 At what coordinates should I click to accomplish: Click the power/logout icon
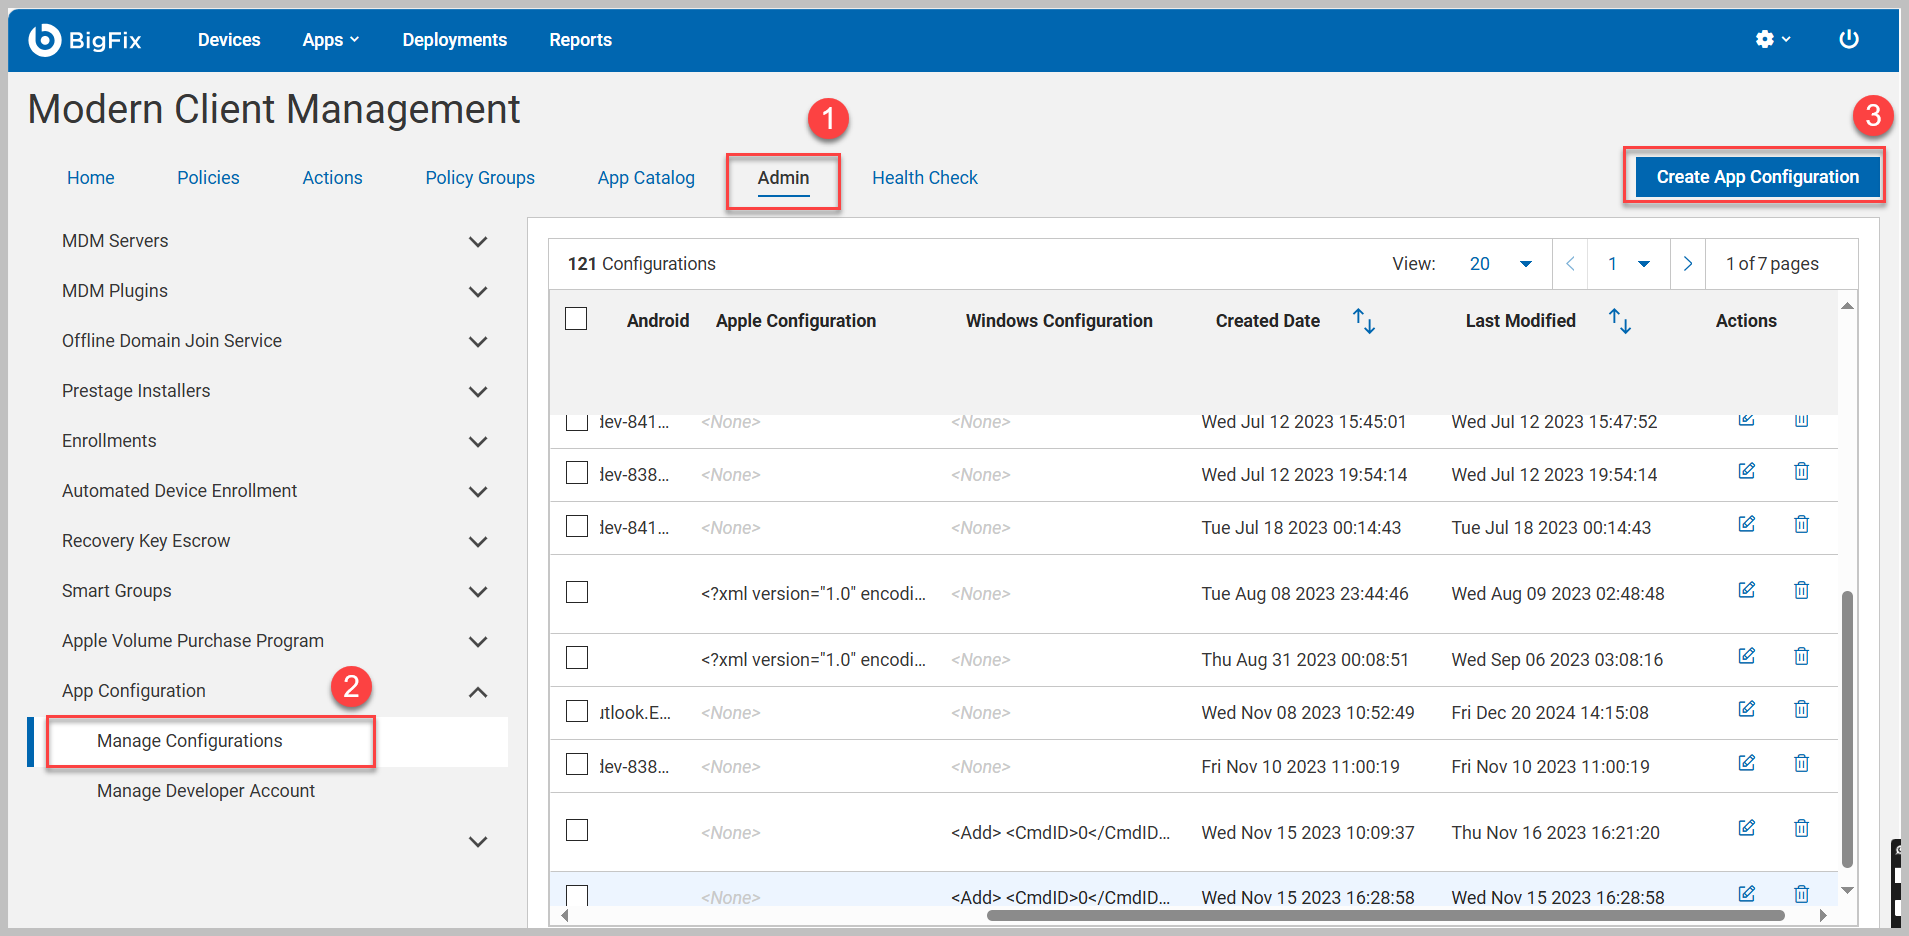click(x=1849, y=39)
